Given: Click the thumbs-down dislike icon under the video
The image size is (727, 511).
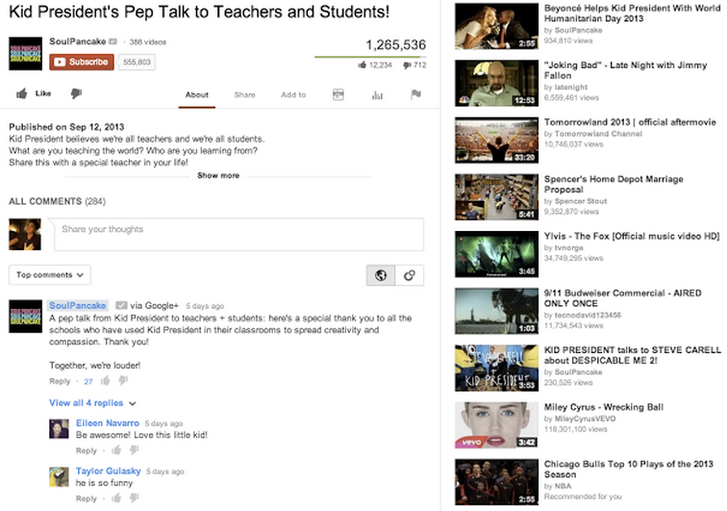Looking at the screenshot, I should point(75,94).
